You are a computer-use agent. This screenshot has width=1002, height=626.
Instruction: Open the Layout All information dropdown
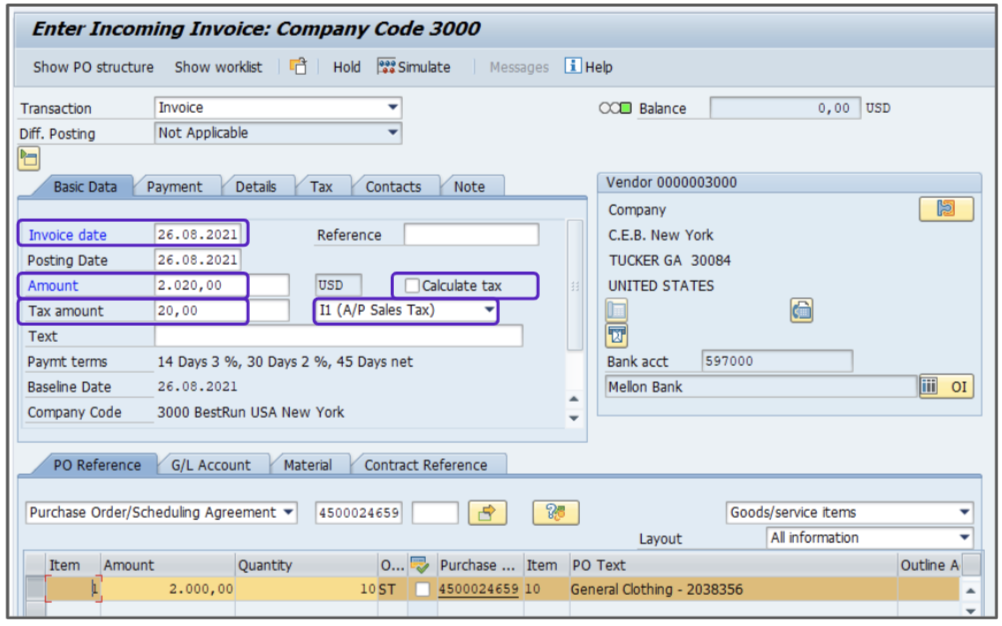(x=964, y=538)
